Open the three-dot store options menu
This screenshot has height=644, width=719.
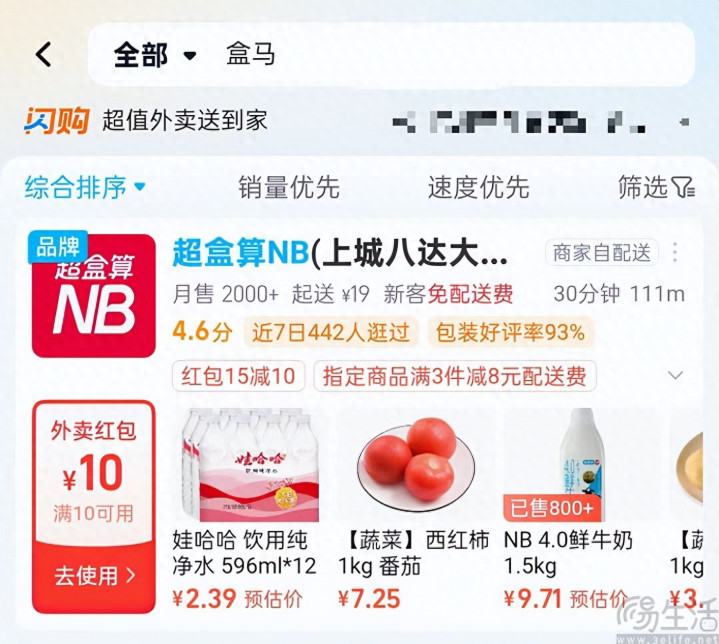tap(675, 252)
